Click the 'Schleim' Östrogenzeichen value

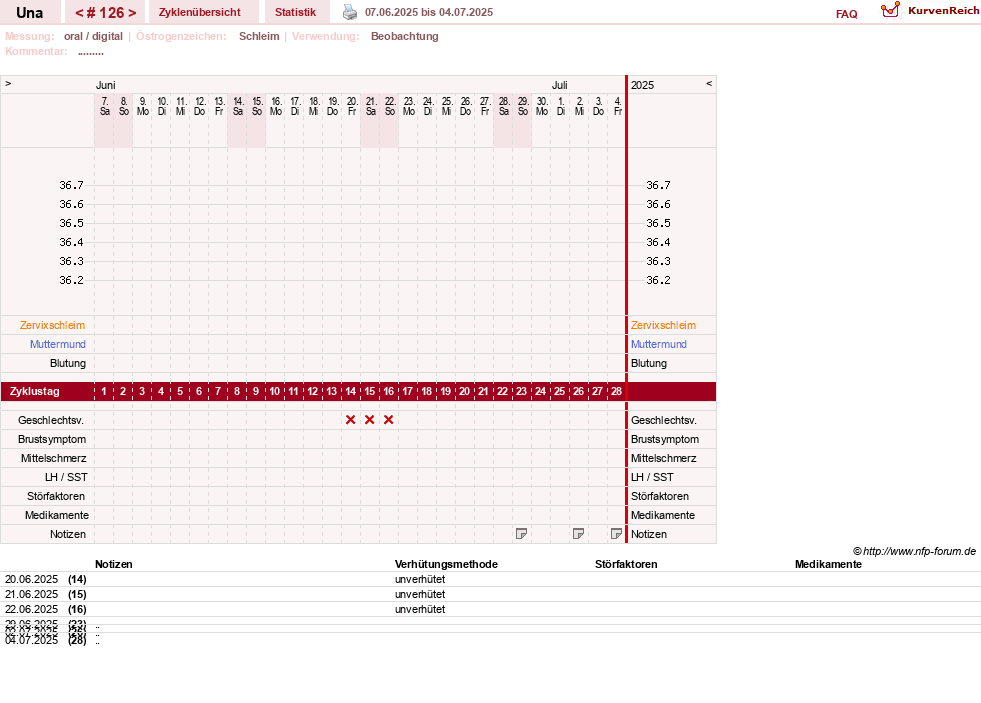coord(259,36)
